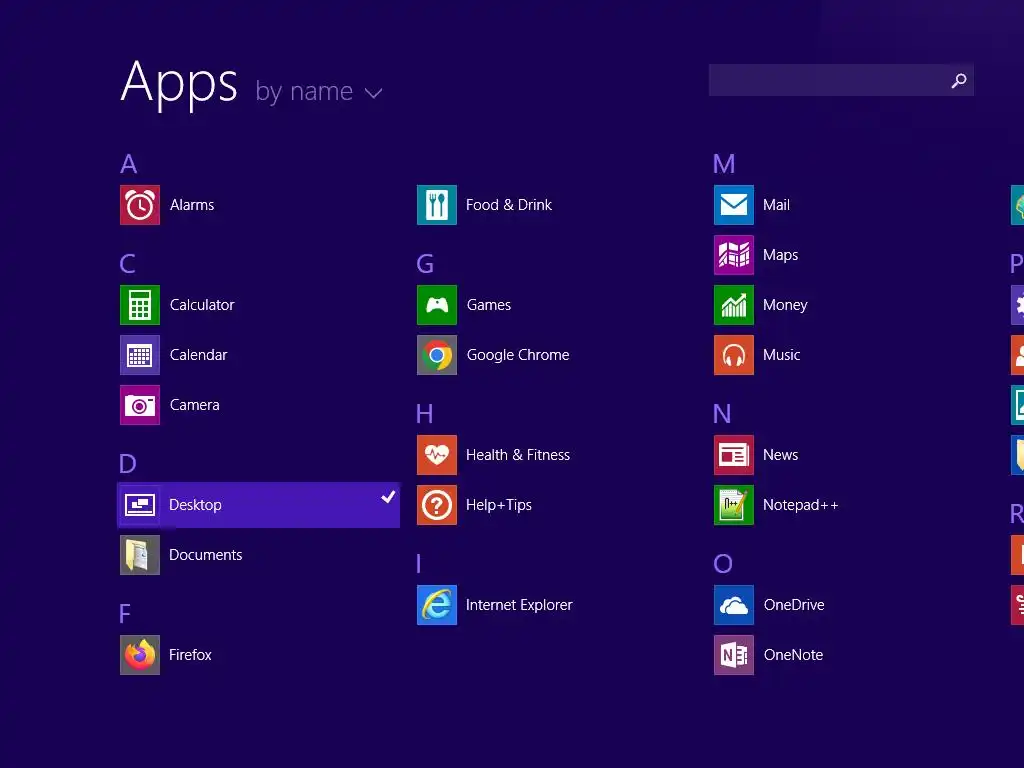
Task: Click the 'Health & Fitness' text label
Action: (518, 455)
